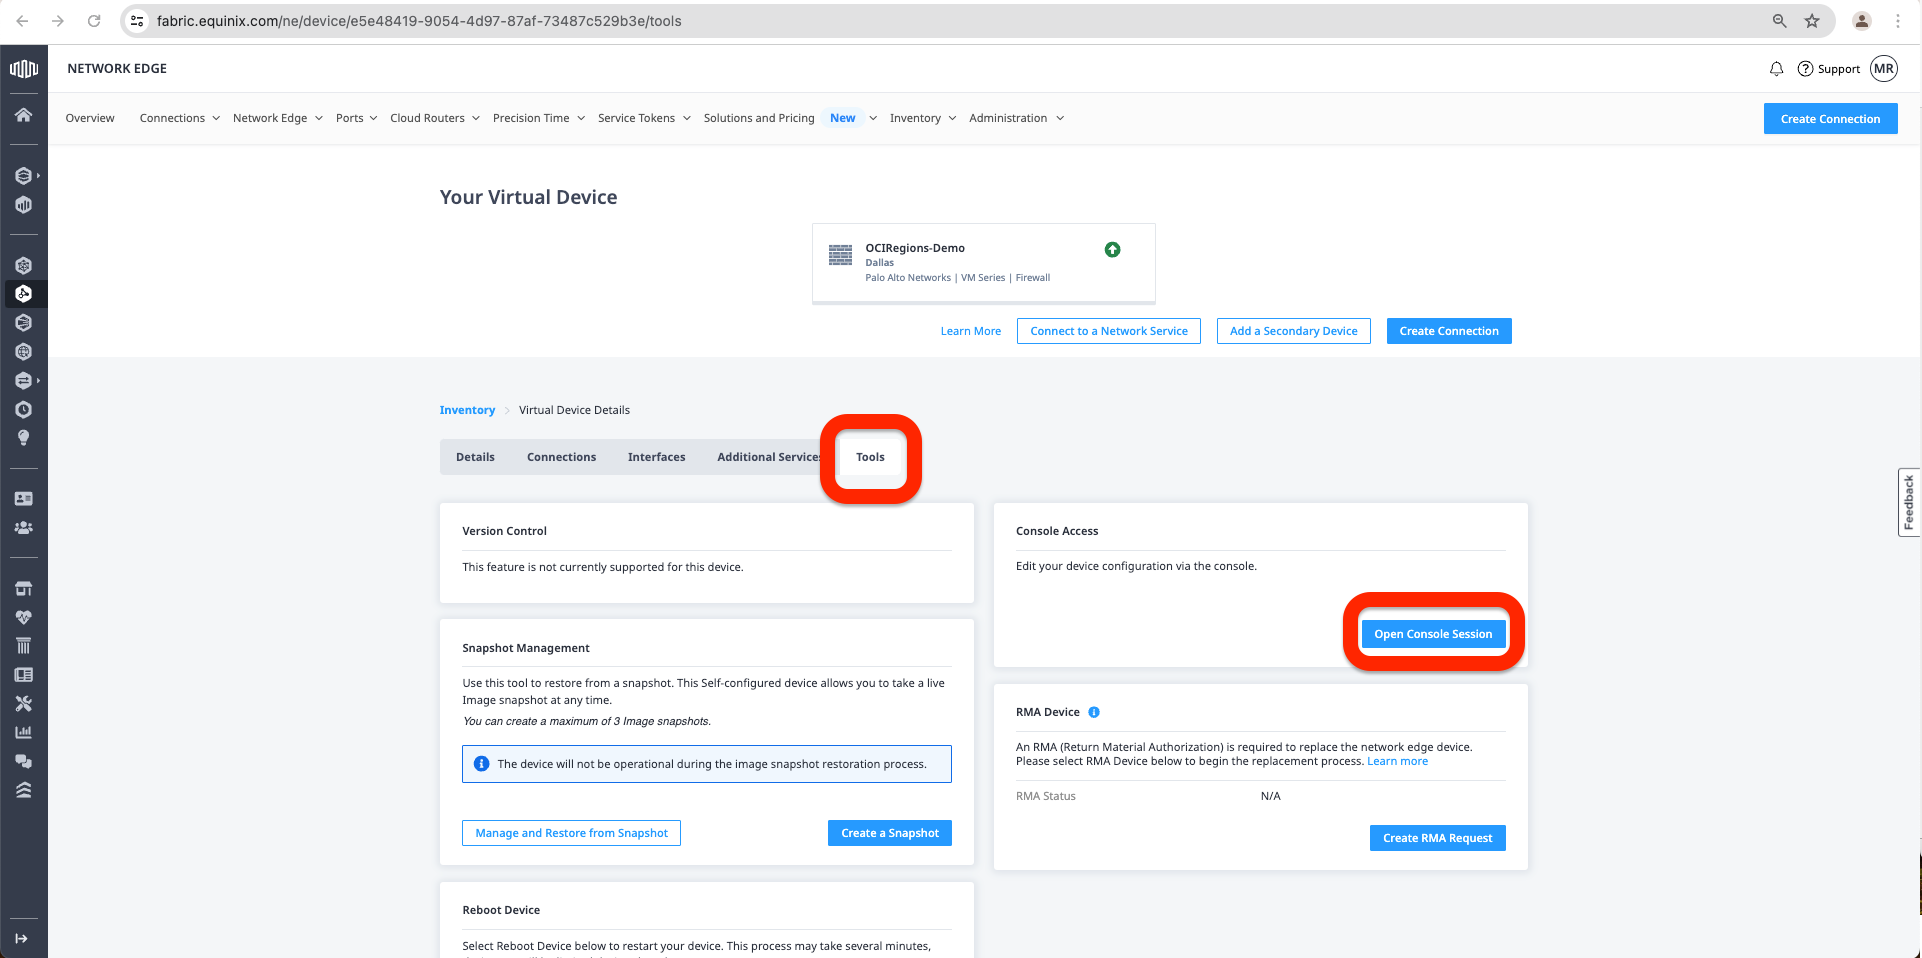Switch to the Details tab
Image resolution: width=1922 pixels, height=958 pixels.
point(475,457)
